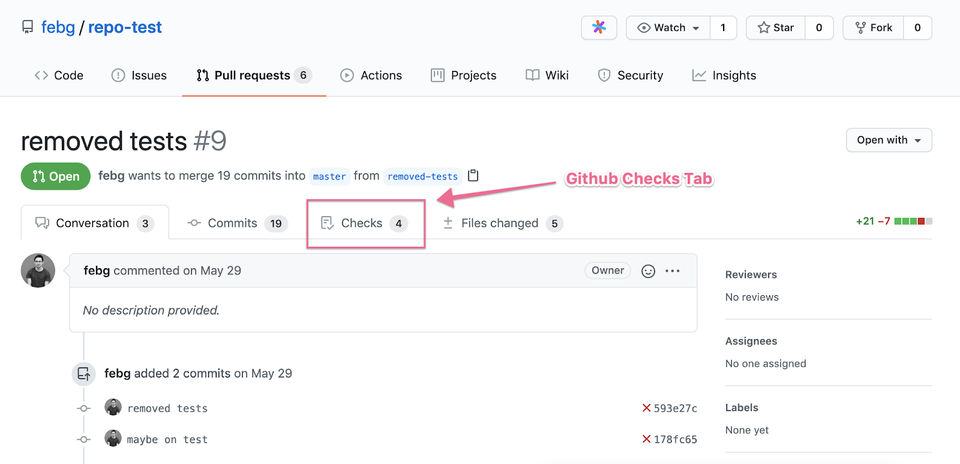The width and height of the screenshot is (960, 464).
Task: Go to the Actions tab
Action: click(371, 75)
